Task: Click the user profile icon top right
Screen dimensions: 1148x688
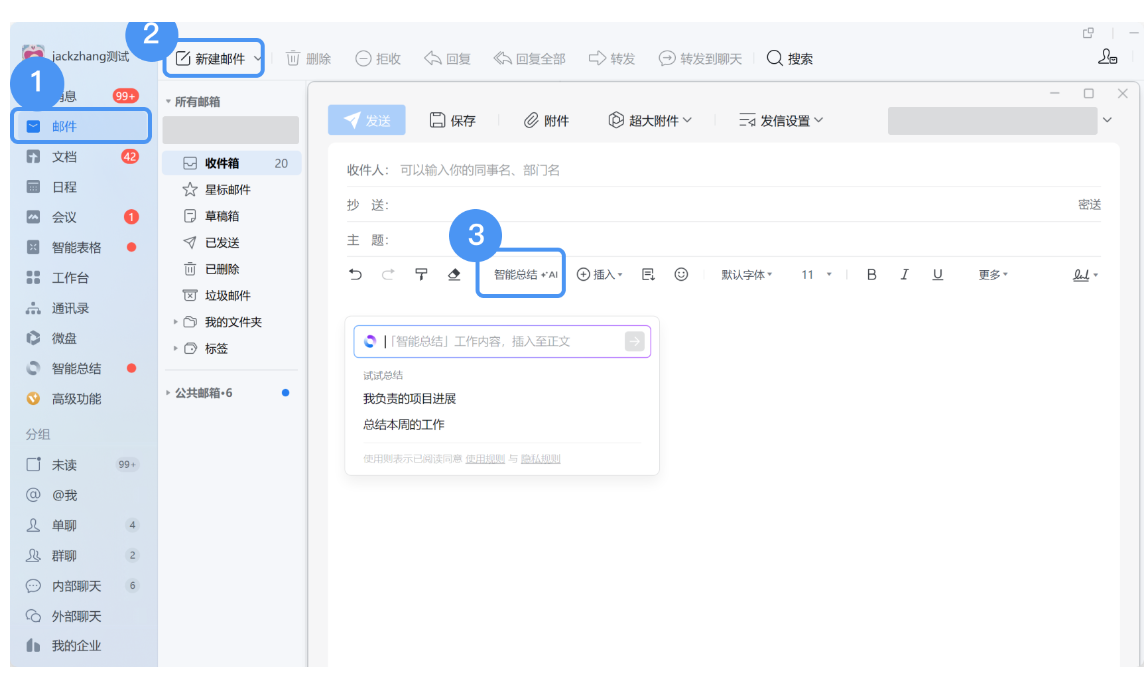Action: coord(1108,57)
